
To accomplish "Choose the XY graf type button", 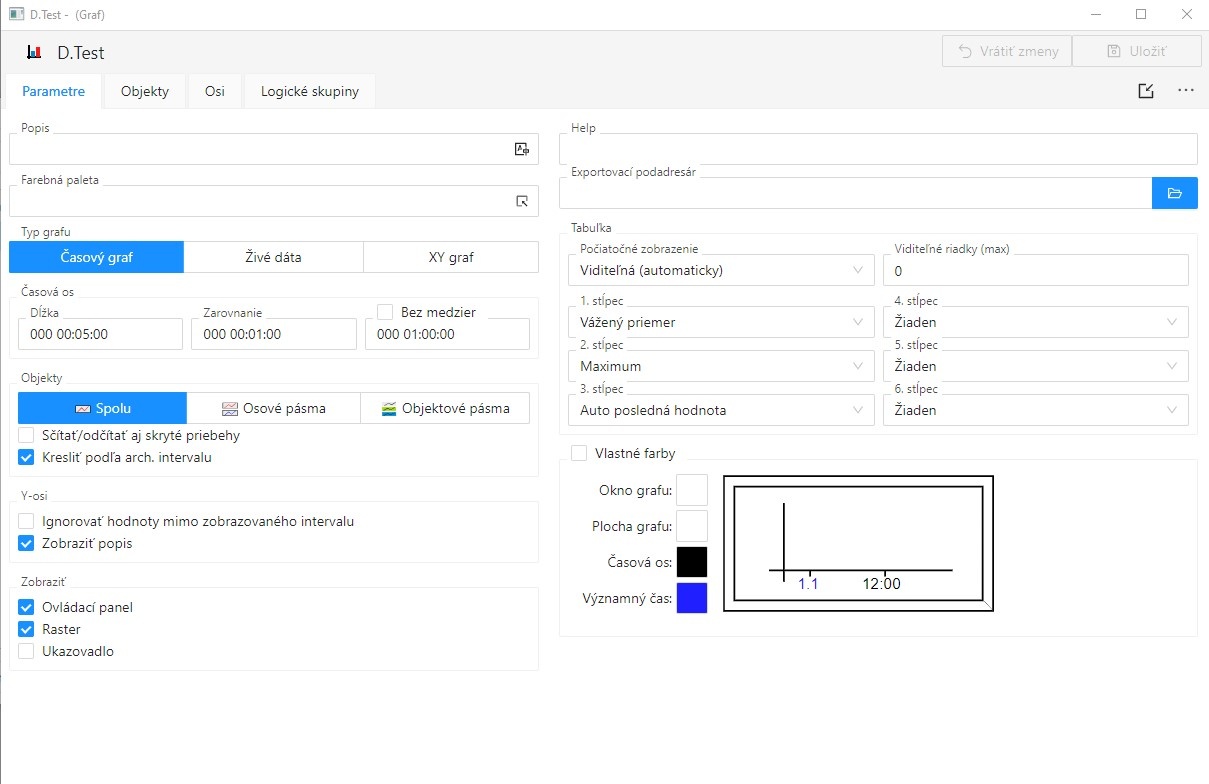I will (x=450, y=257).
